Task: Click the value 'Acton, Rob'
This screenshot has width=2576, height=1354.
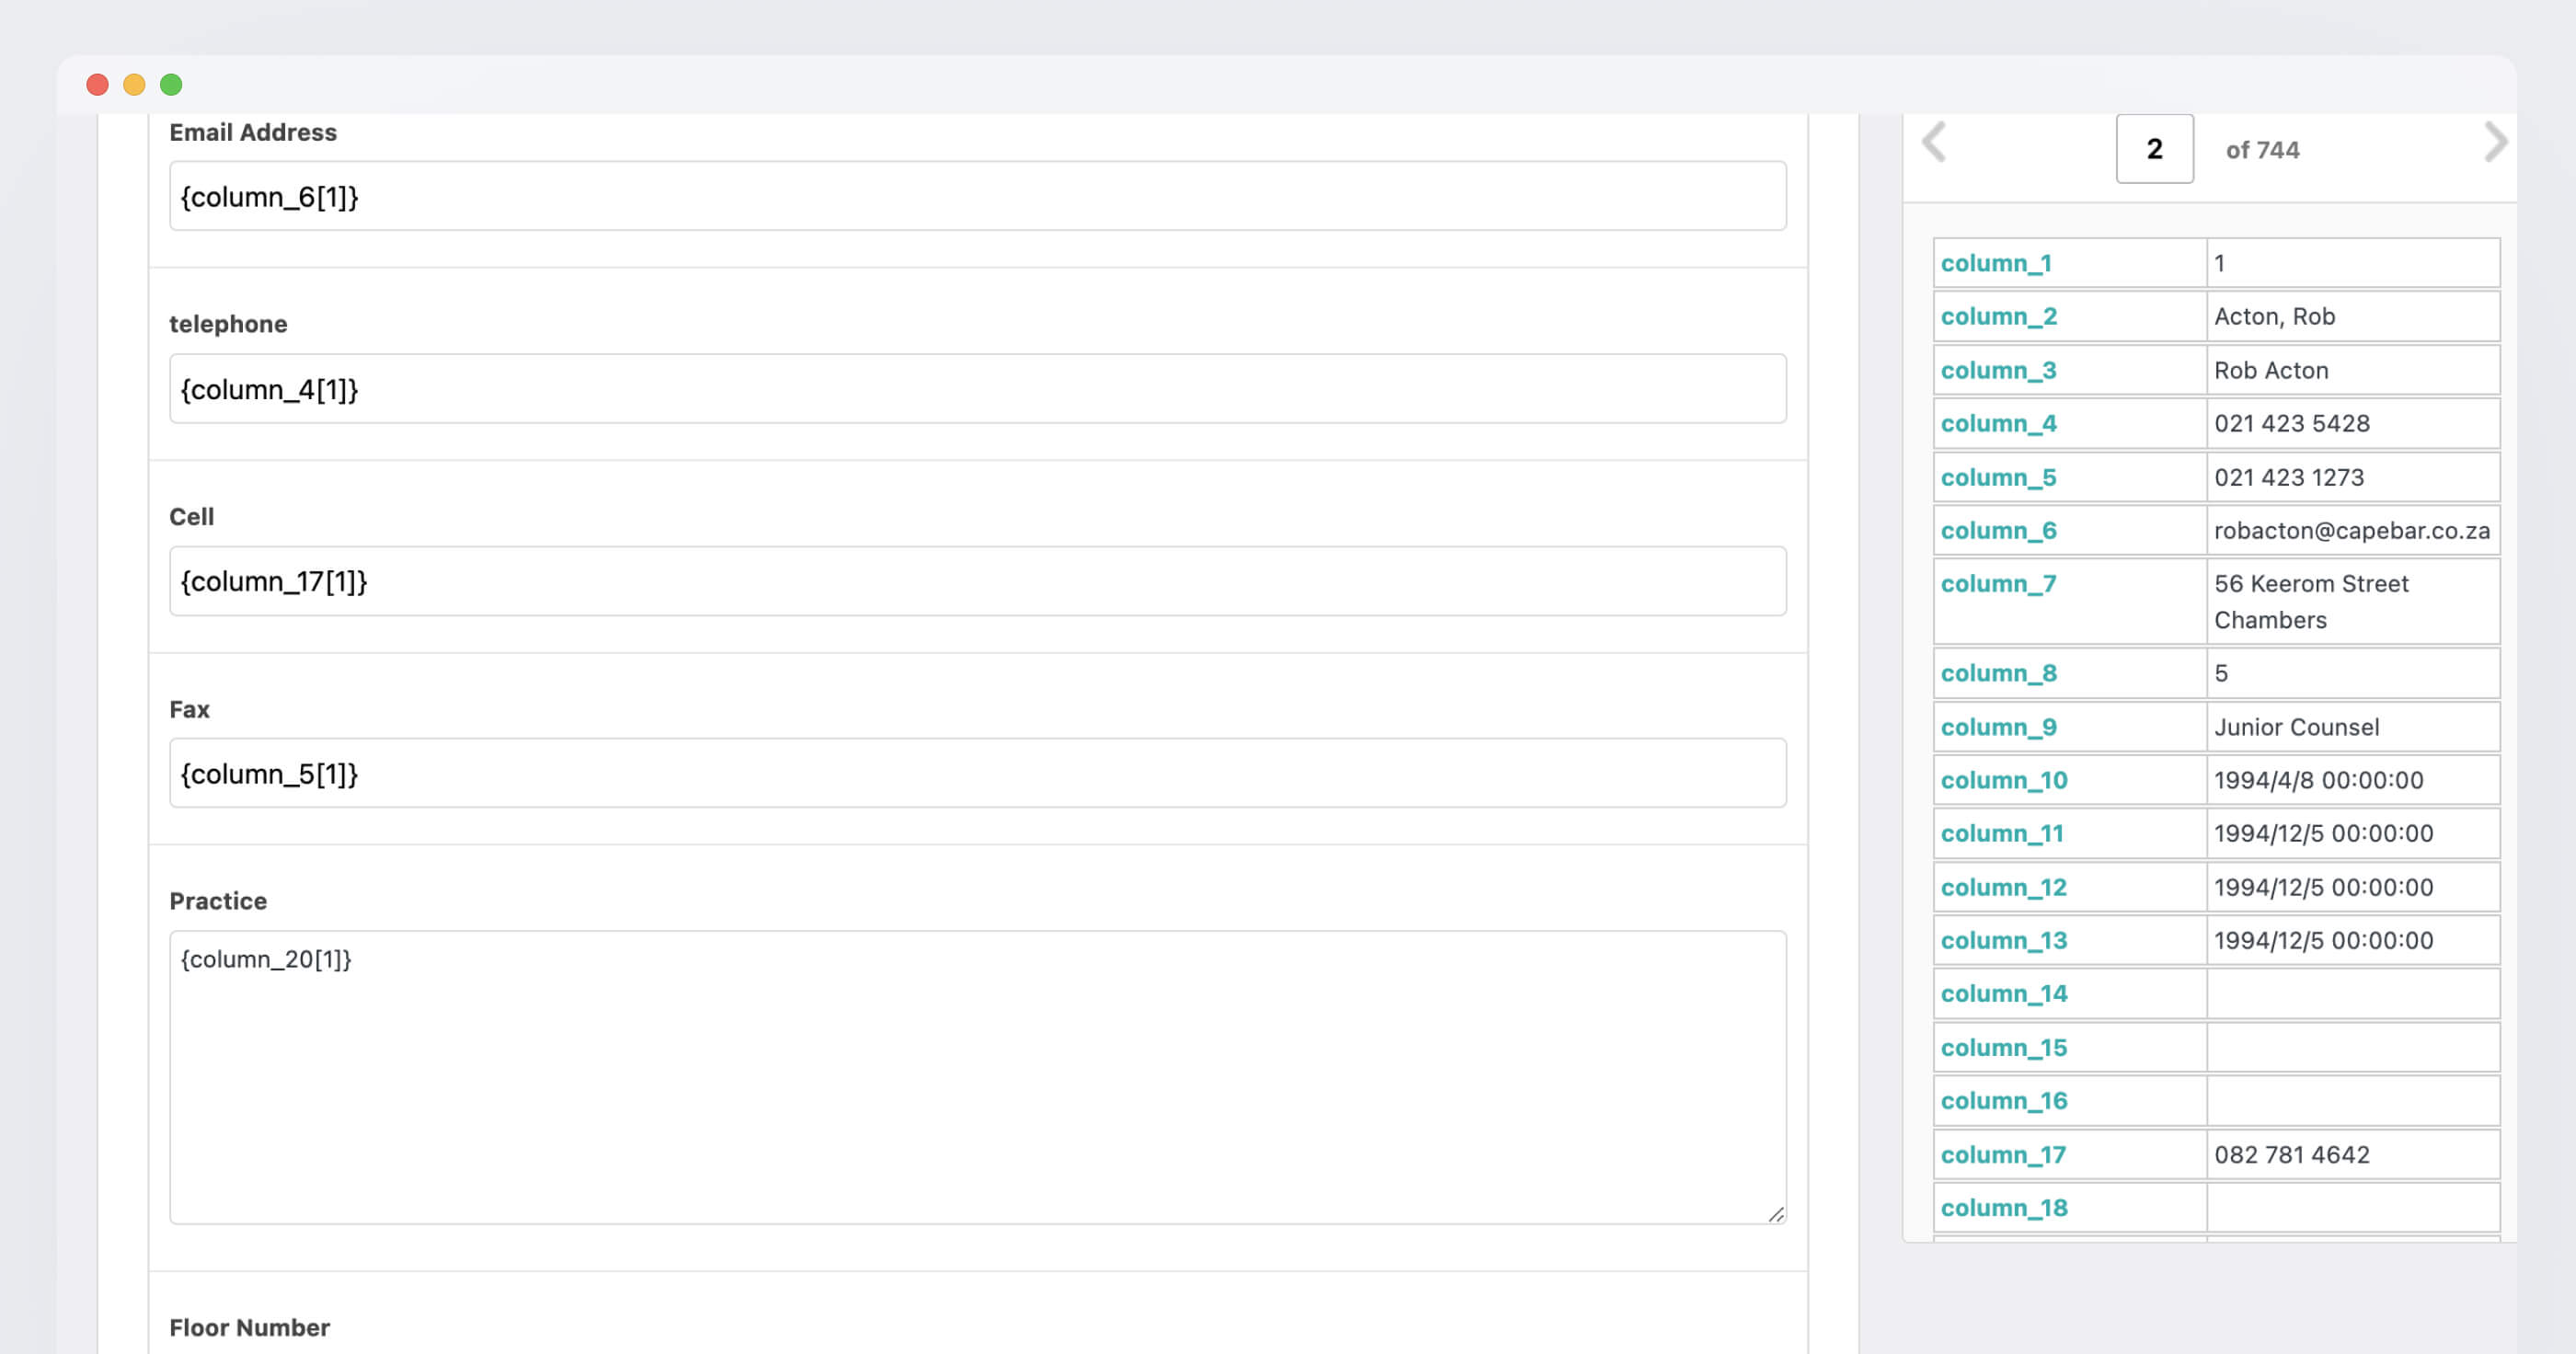Action: click(x=2274, y=316)
